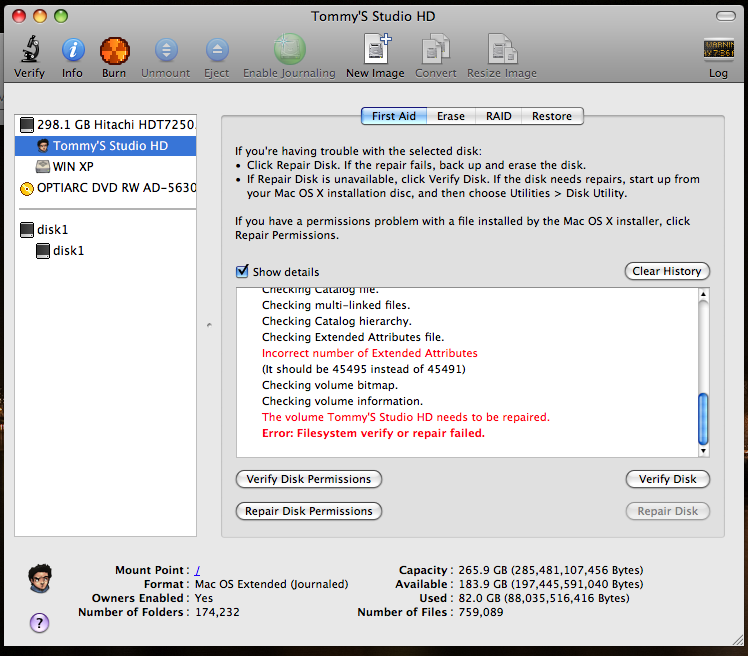
Task: Open the Mount Point slash link
Action: coord(197,570)
